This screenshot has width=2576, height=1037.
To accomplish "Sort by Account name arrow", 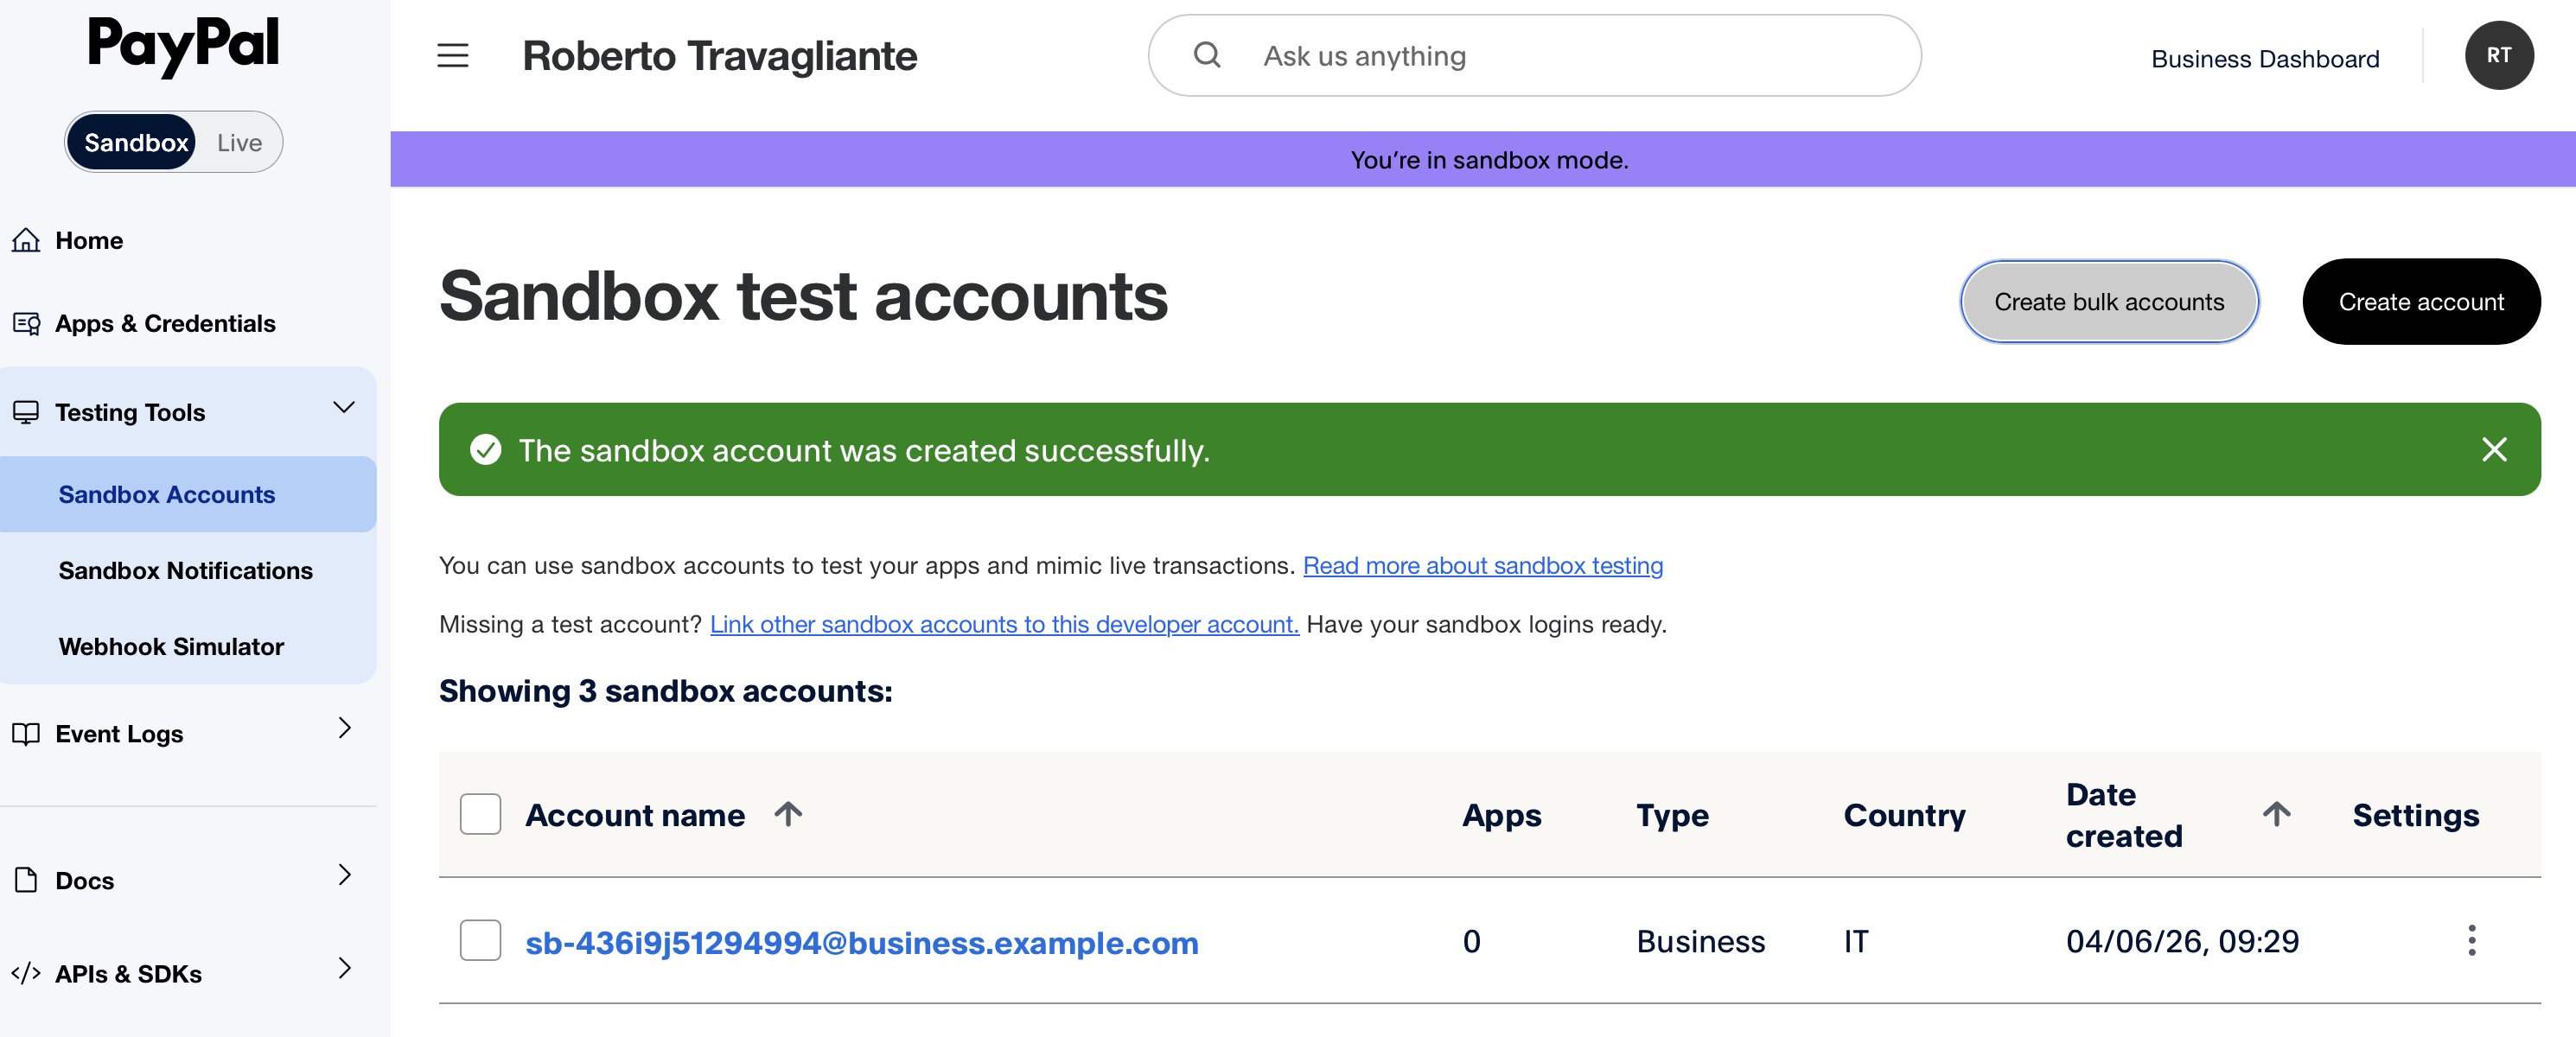I will [788, 814].
